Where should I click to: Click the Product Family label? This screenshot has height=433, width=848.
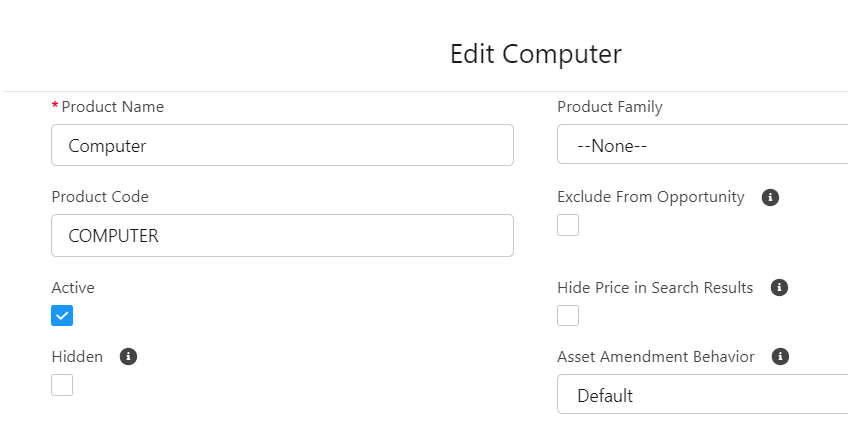pyautogui.click(x=609, y=107)
